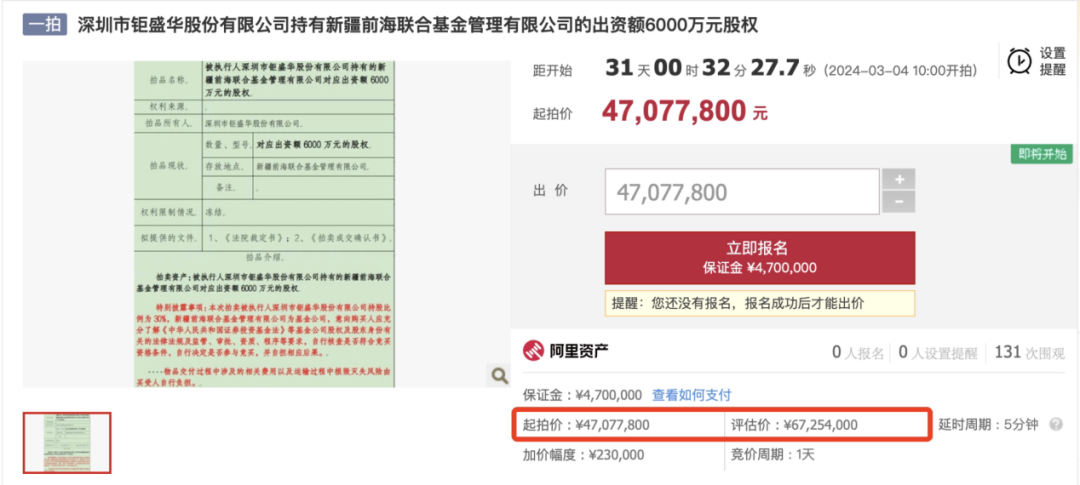
Task: Click the Ali Assets logo icon
Action: [x=534, y=352]
